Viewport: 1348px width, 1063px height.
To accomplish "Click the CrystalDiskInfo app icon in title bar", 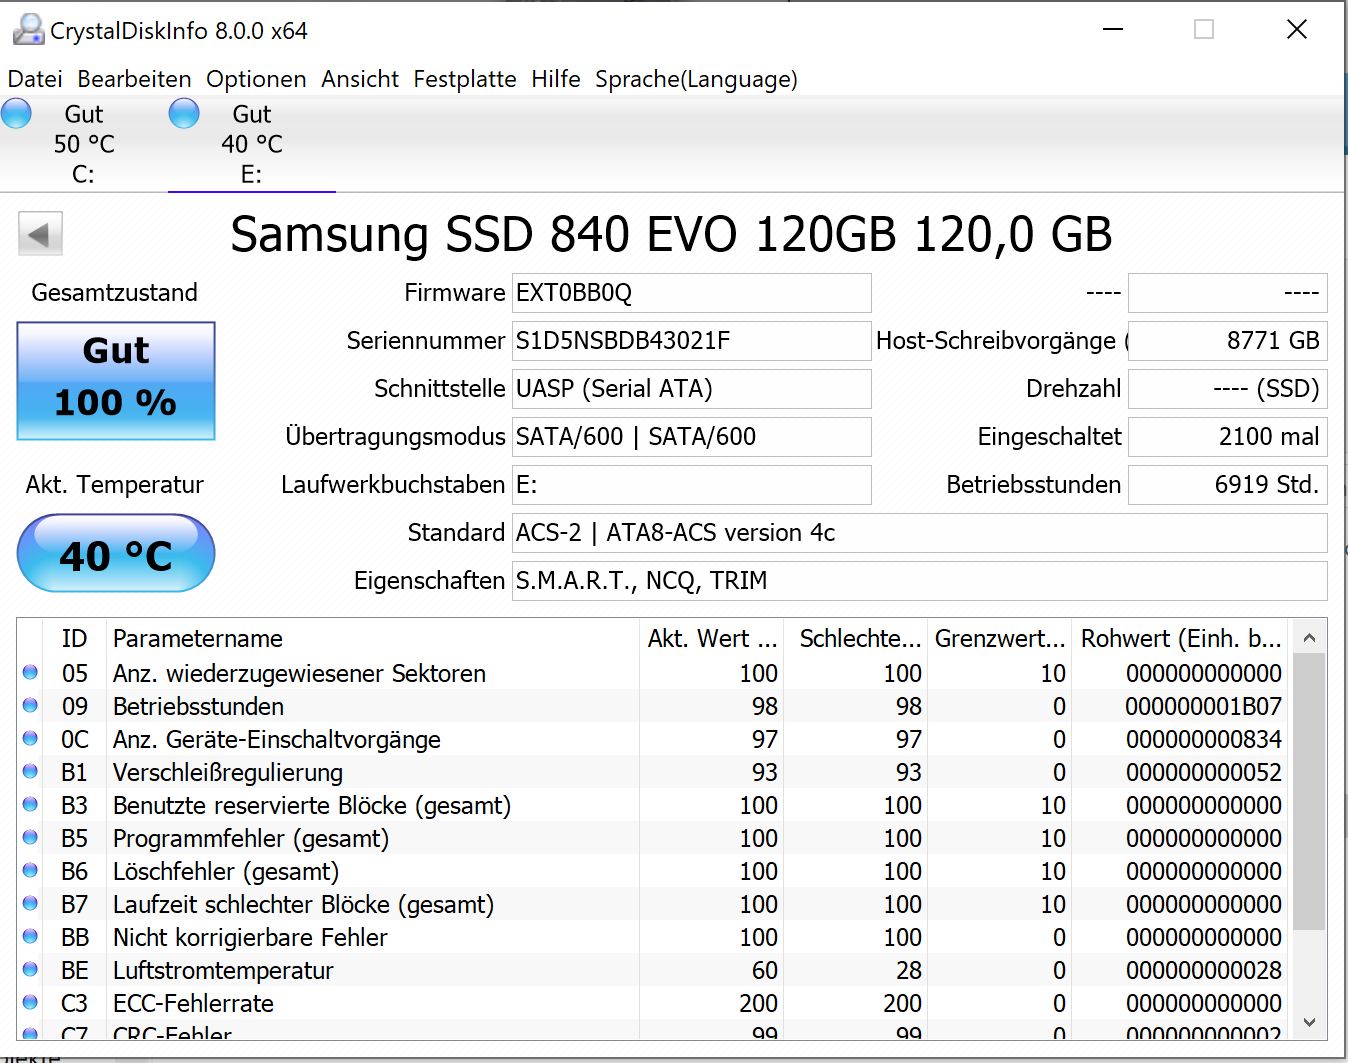I will [28, 30].
